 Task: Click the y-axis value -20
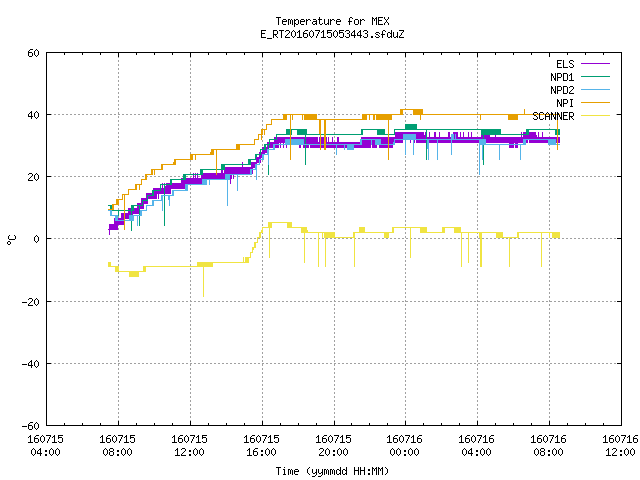click(x=31, y=302)
